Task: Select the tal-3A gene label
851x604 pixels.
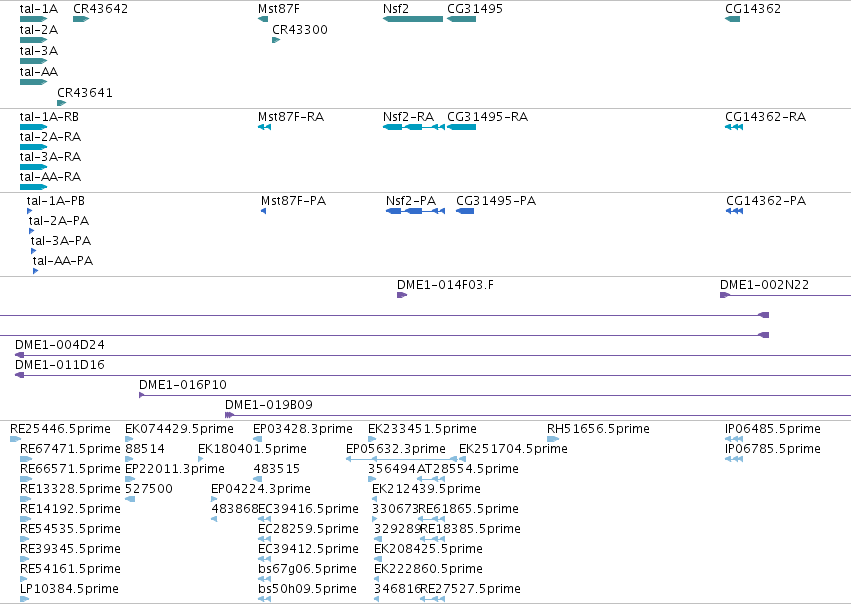Action: pos(39,51)
